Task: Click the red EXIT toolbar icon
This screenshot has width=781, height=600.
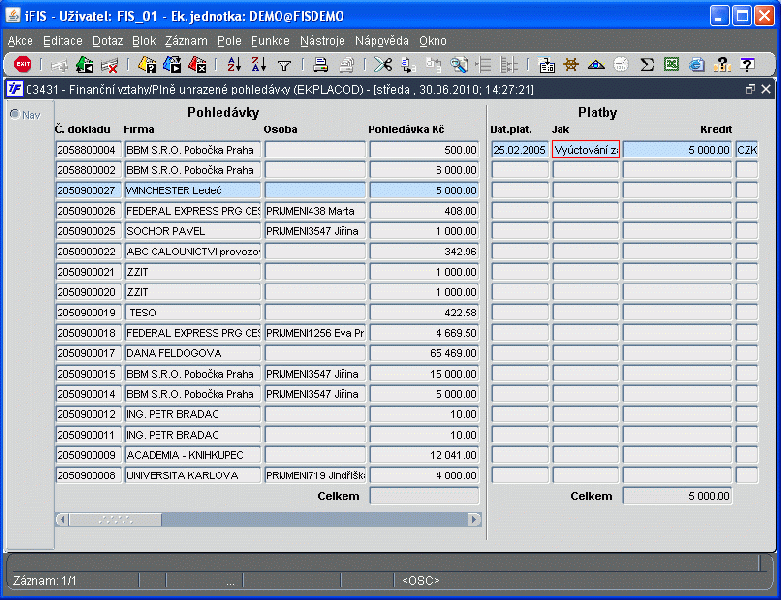Action: pos(22,64)
